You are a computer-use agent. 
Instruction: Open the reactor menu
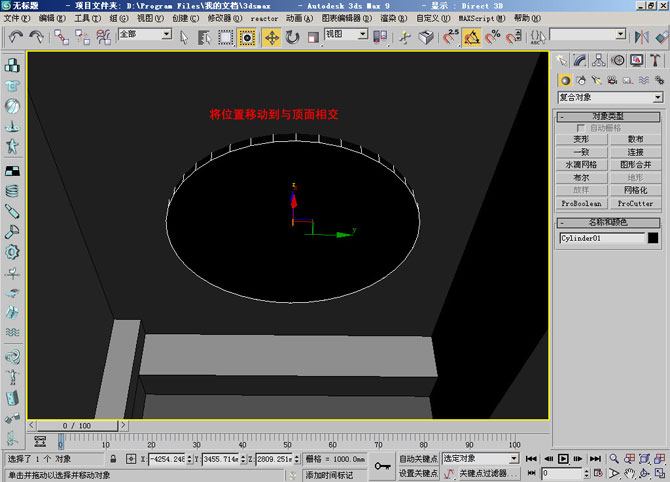[264, 18]
